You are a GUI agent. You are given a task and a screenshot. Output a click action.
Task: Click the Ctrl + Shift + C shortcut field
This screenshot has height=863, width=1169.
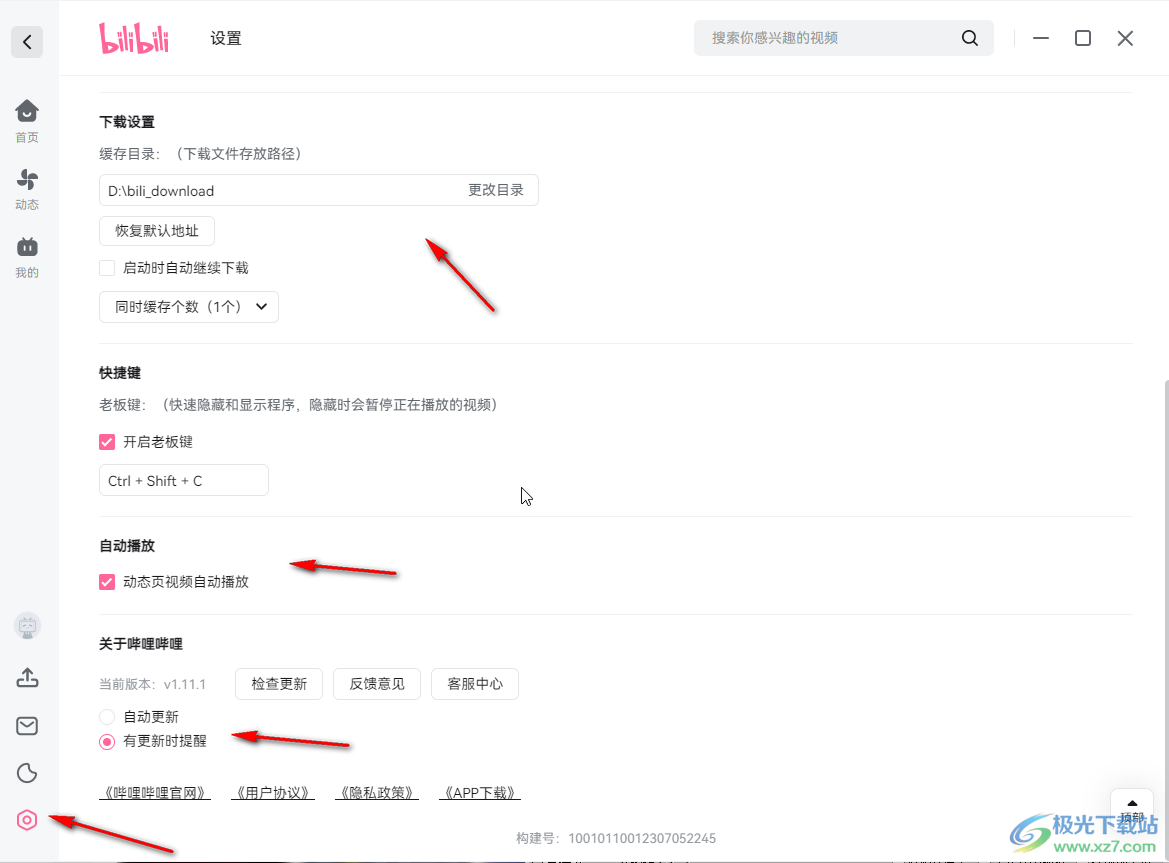[183, 480]
